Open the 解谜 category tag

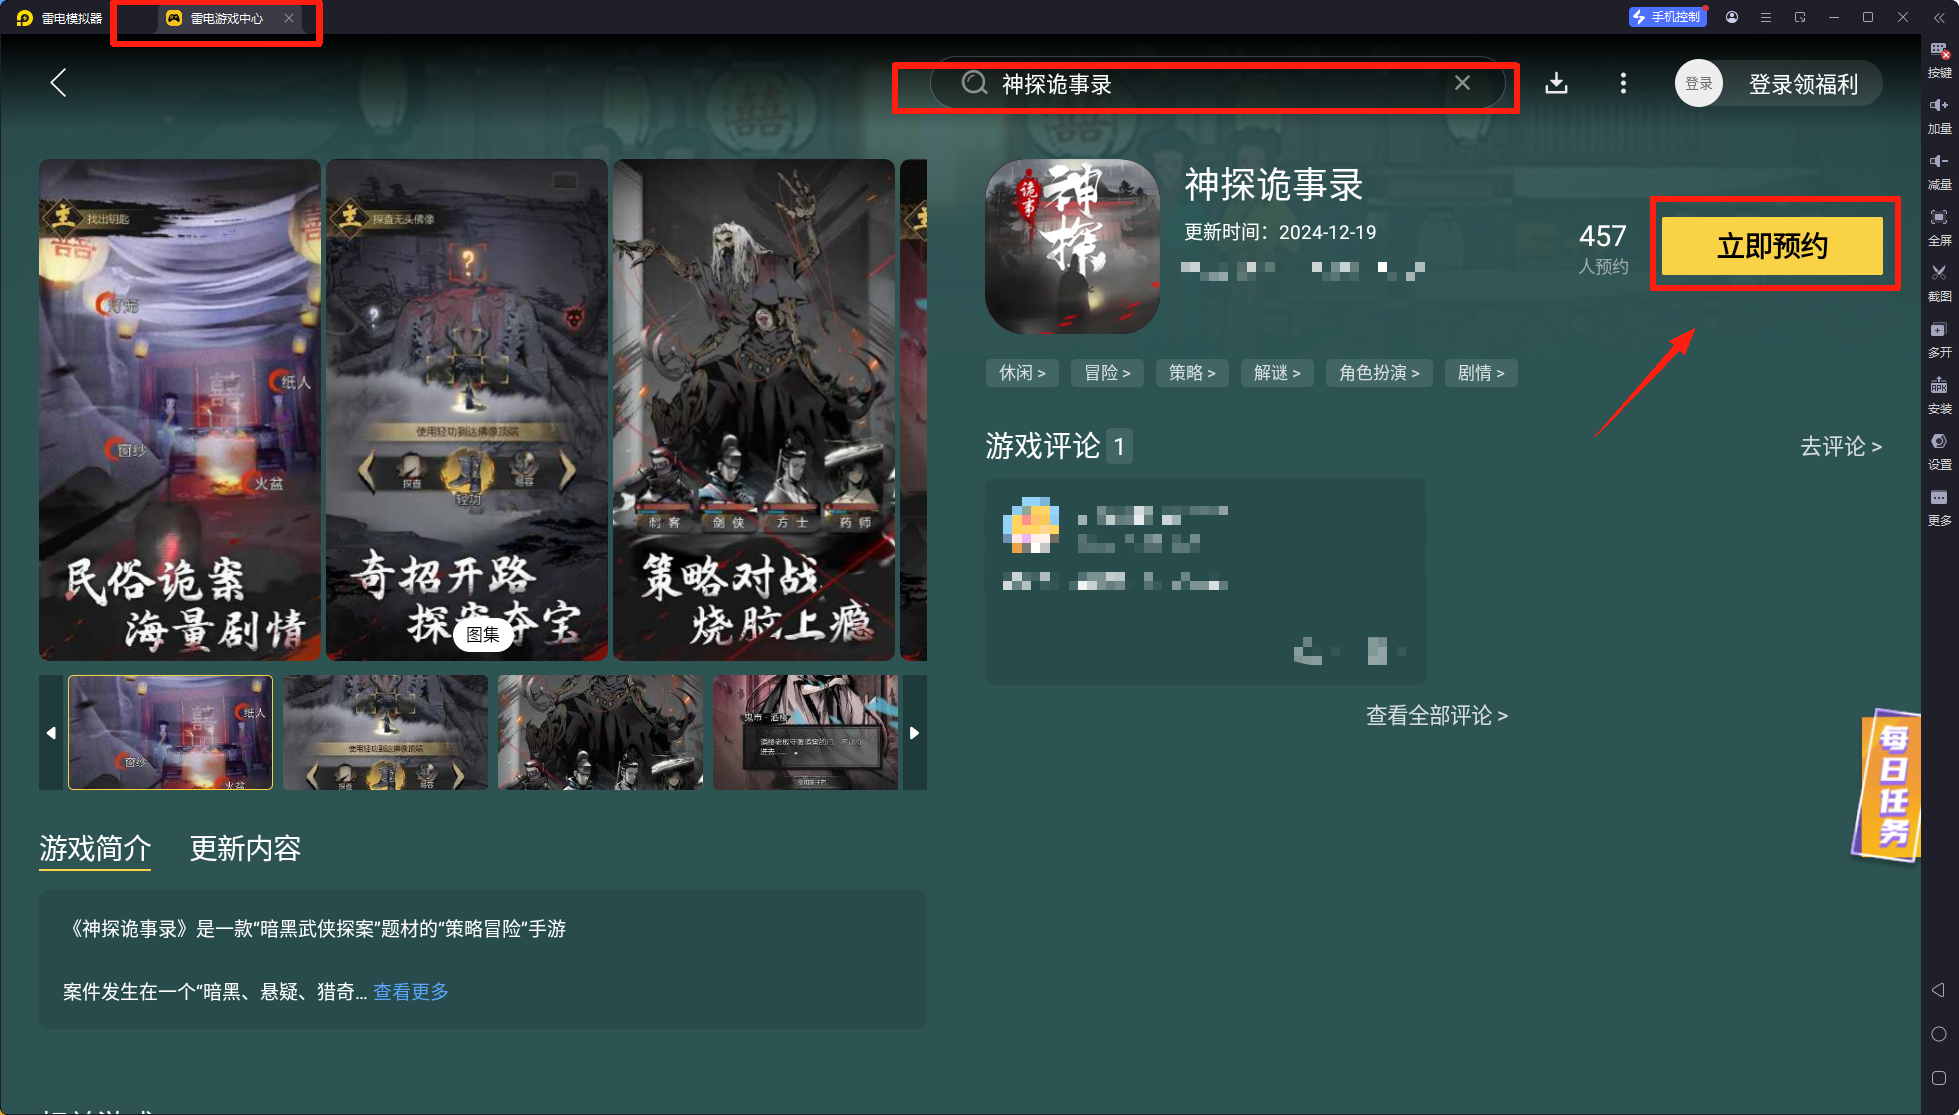point(1277,373)
